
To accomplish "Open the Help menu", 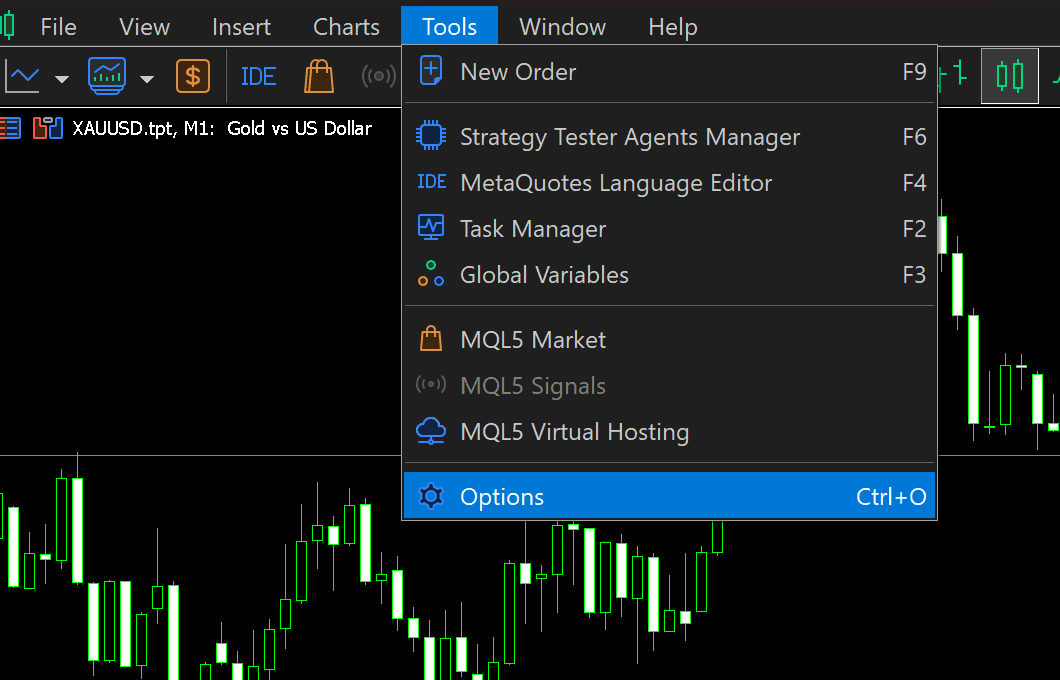I will [x=673, y=27].
